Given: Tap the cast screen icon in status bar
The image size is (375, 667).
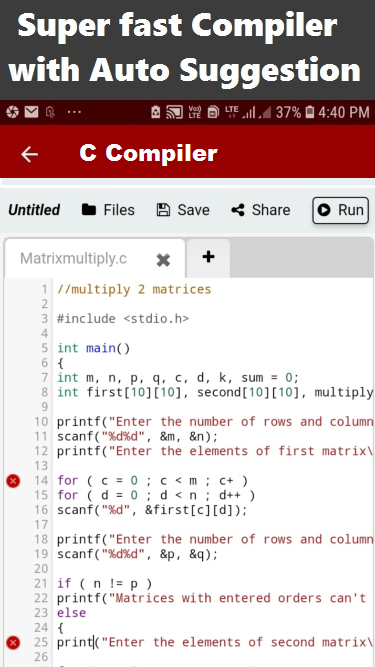Looking at the screenshot, I should pos(175,112).
